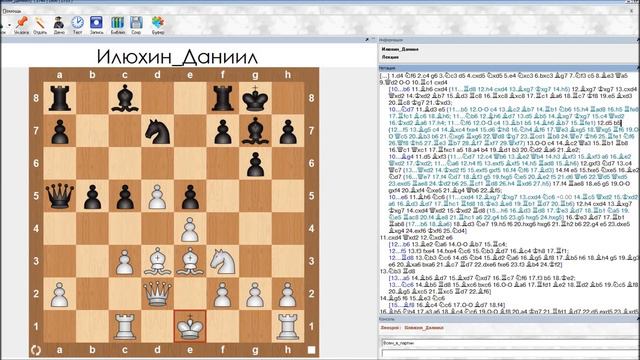Click the name in the Information panel
Image resolution: width=640 pixels, height=360 pixels.
pyautogui.click(x=400, y=49)
